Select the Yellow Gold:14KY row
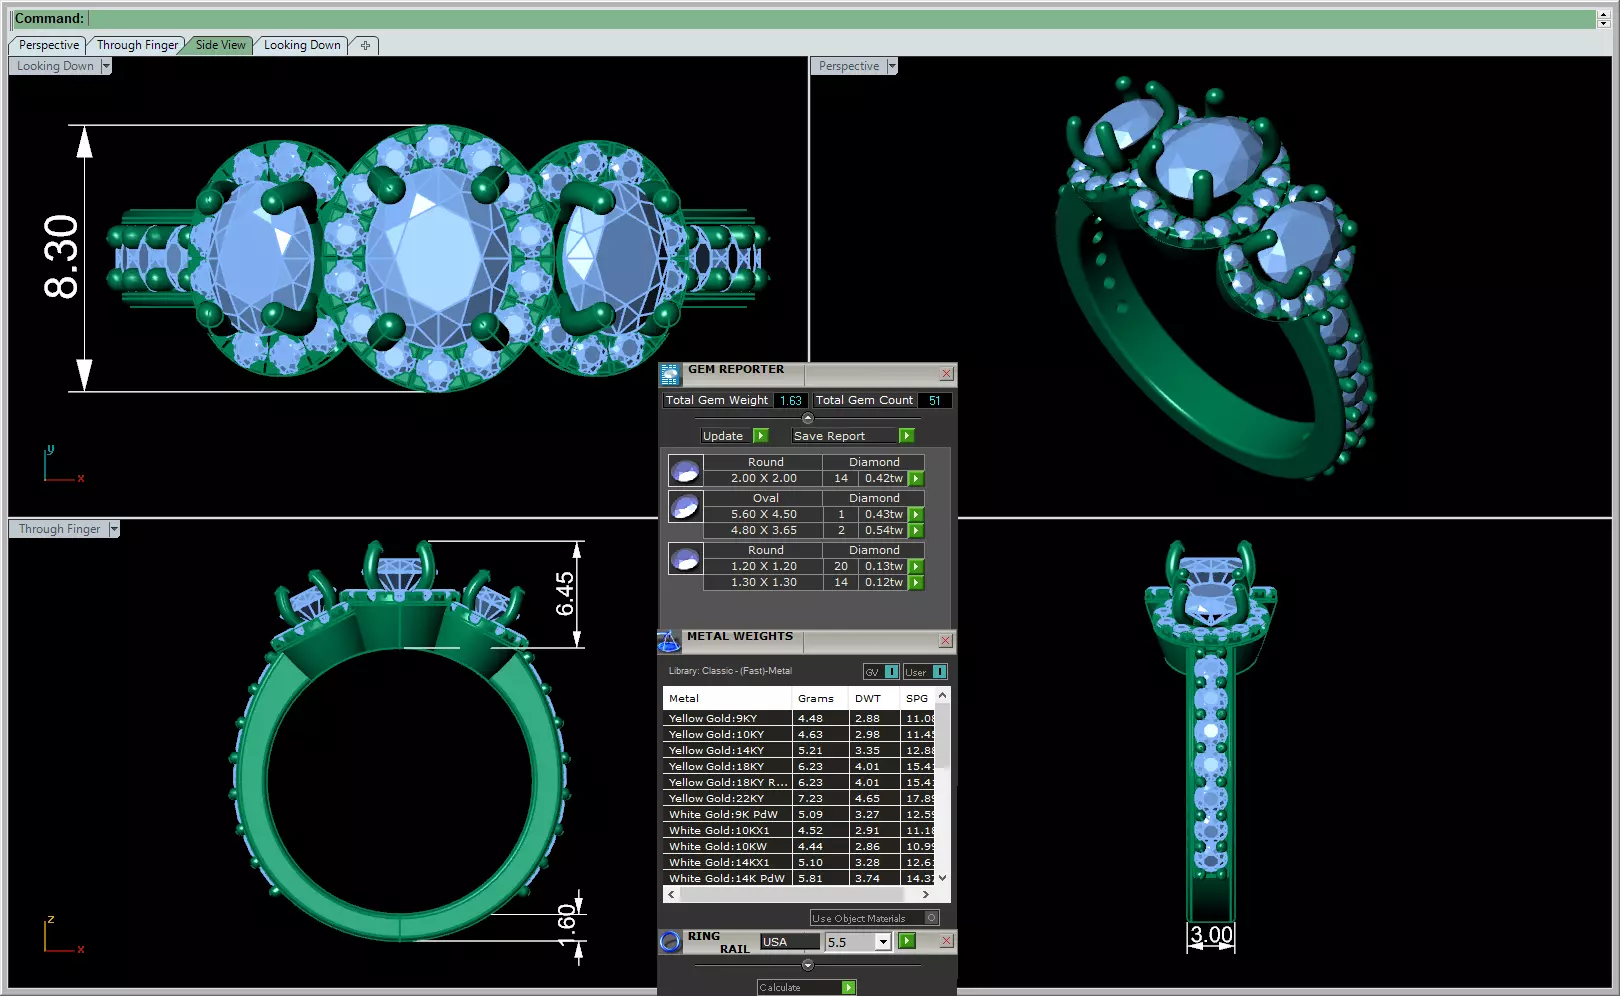 pos(799,750)
